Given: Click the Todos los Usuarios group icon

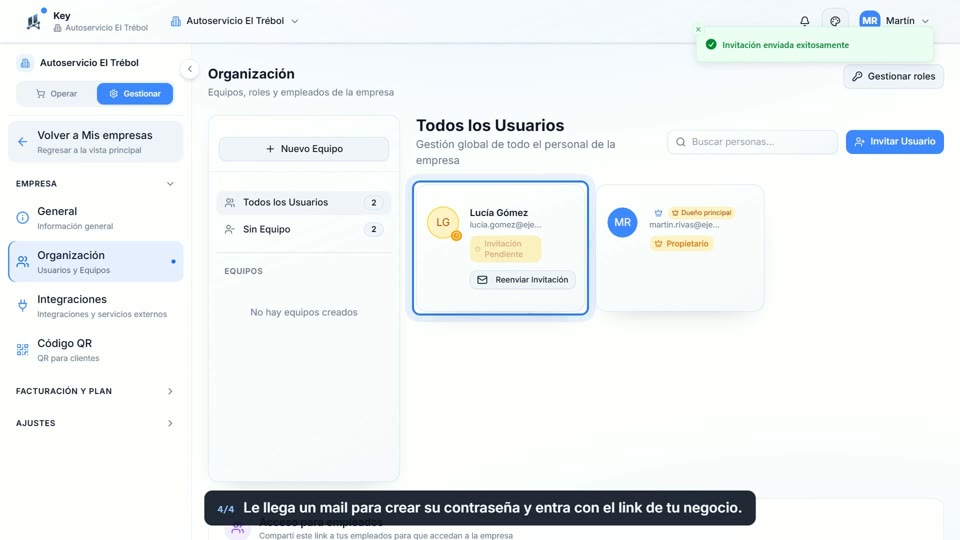Looking at the screenshot, I should (230, 203).
